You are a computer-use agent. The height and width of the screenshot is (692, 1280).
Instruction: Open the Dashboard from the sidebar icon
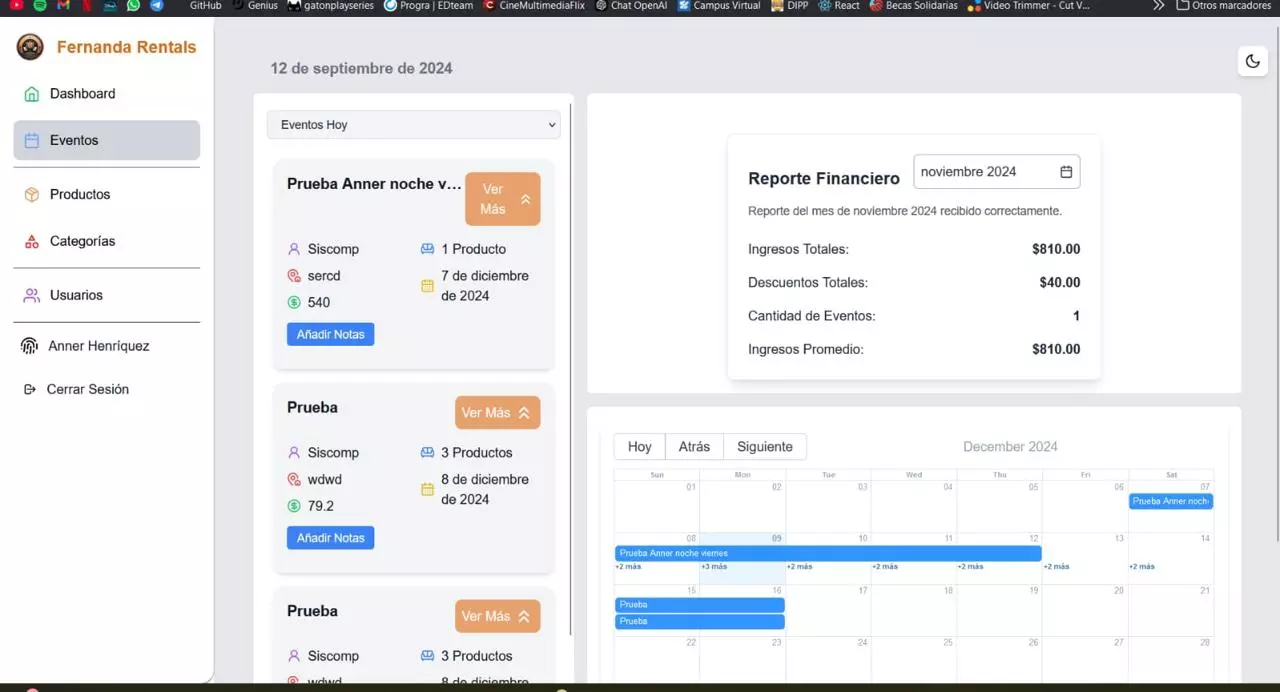30,93
